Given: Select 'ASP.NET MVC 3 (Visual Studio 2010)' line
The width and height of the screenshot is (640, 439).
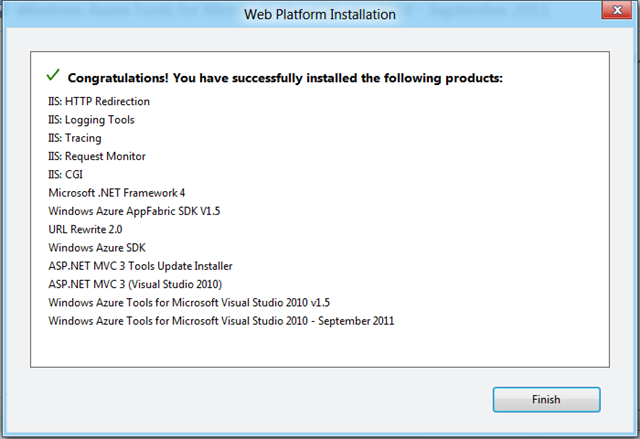Looking at the screenshot, I should (x=135, y=284).
